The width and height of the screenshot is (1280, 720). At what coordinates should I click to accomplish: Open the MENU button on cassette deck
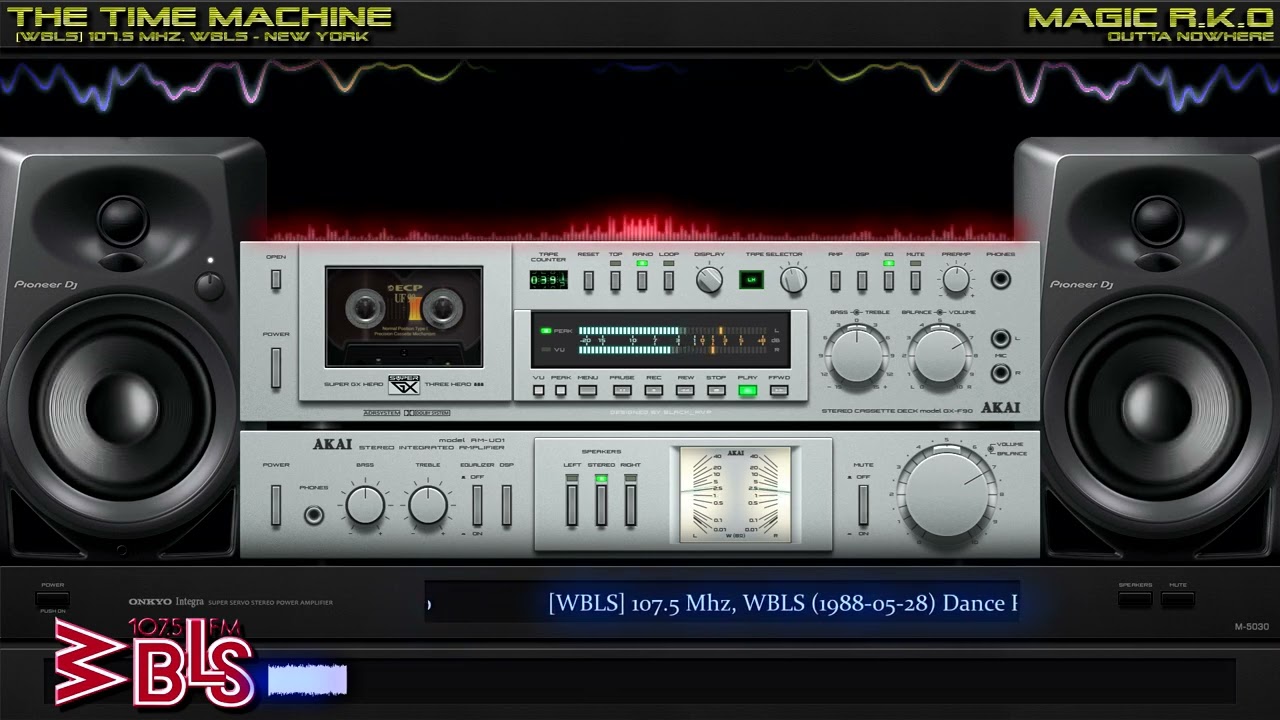[x=588, y=390]
